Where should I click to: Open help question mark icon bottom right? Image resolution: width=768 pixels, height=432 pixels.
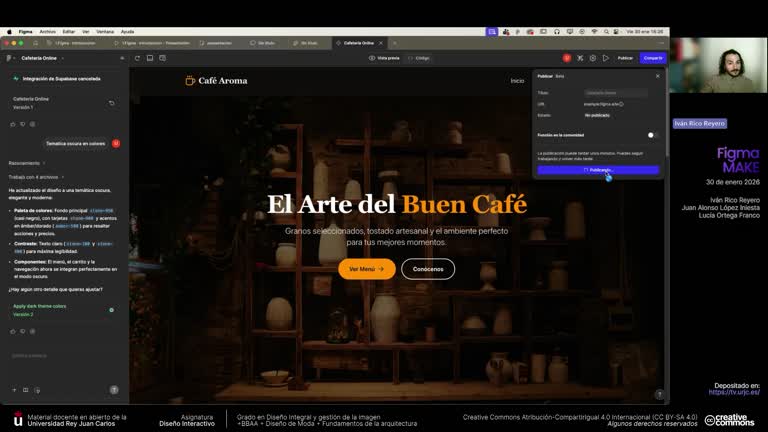pos(660,394)
